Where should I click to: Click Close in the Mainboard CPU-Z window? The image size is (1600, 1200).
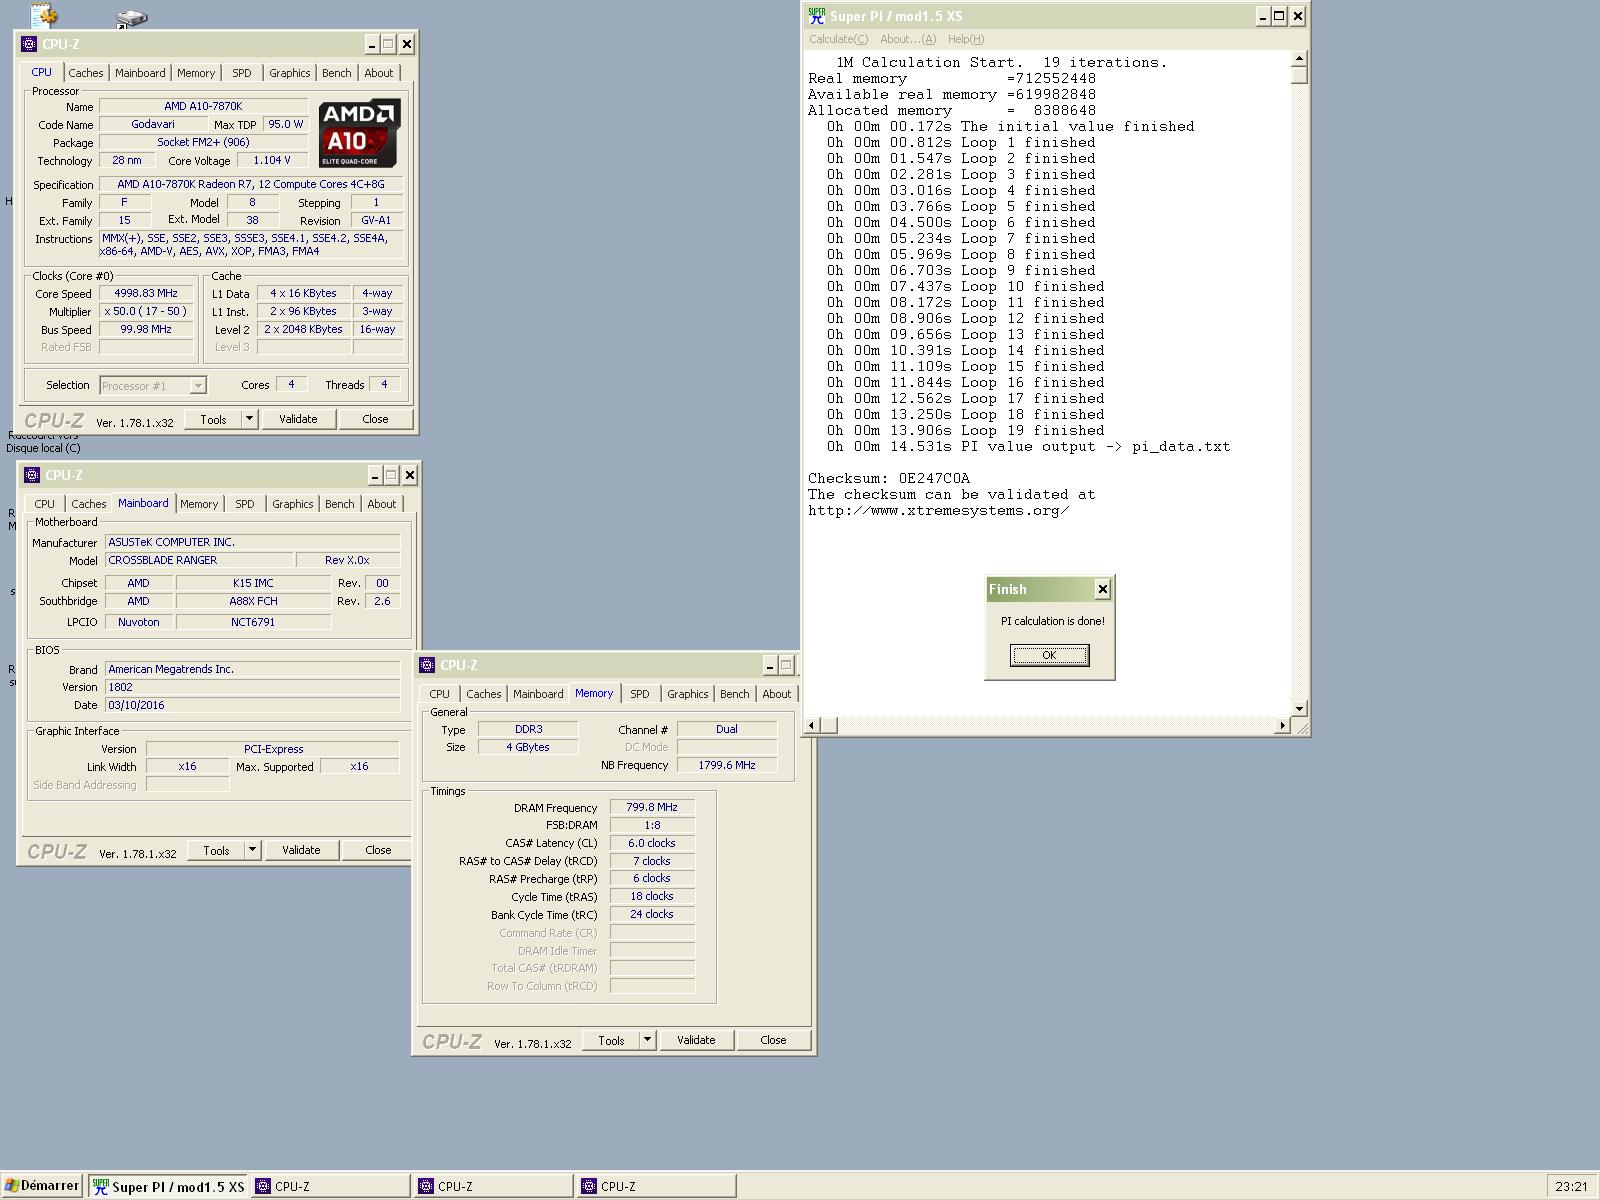coord(378,850)
